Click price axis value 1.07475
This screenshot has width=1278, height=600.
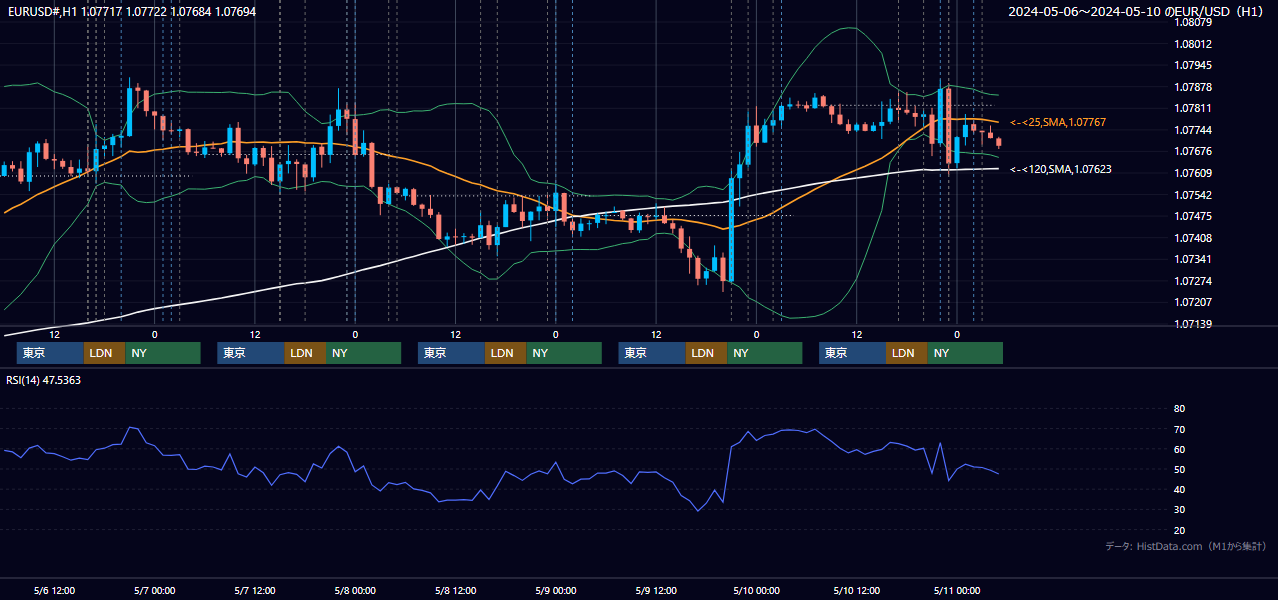[1193, 216]
